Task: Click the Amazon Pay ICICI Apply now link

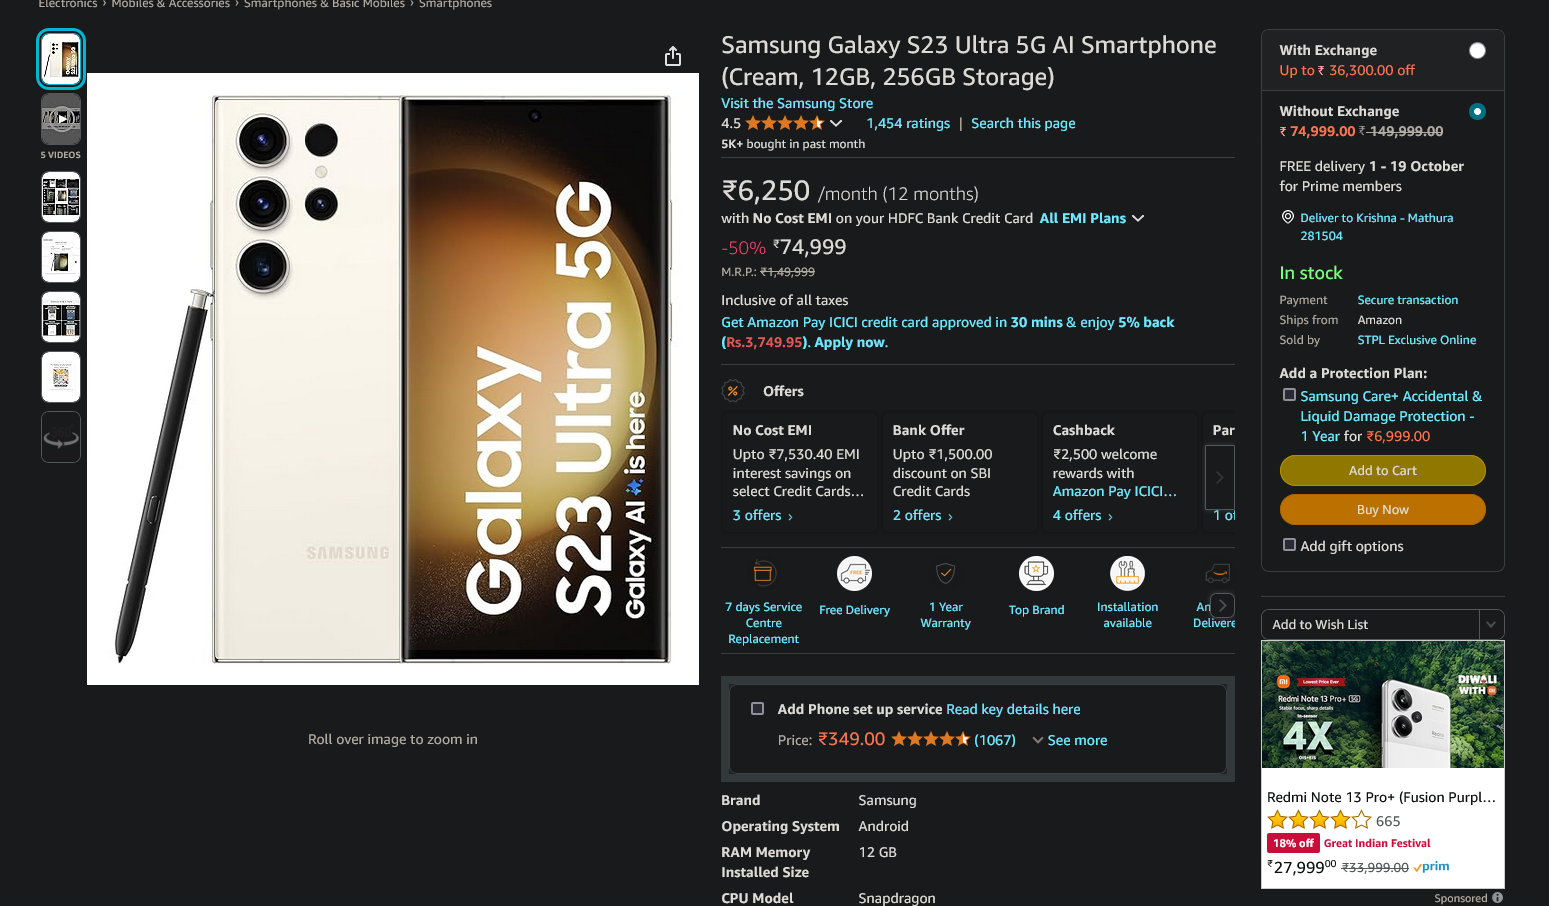Action: pos(850,342)
